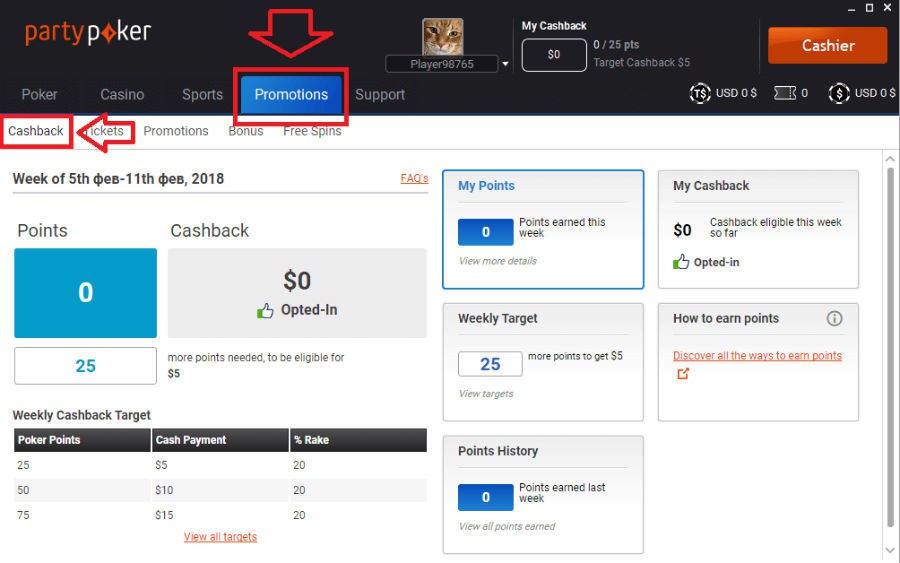Click thumbs up icon in My Cashback card
Viewport: 900px width, 563px height.
tap(682, 262)
